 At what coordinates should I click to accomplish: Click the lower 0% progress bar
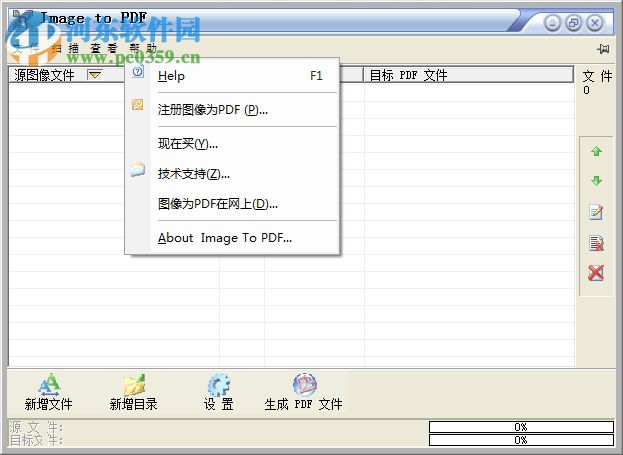(521, 440)
